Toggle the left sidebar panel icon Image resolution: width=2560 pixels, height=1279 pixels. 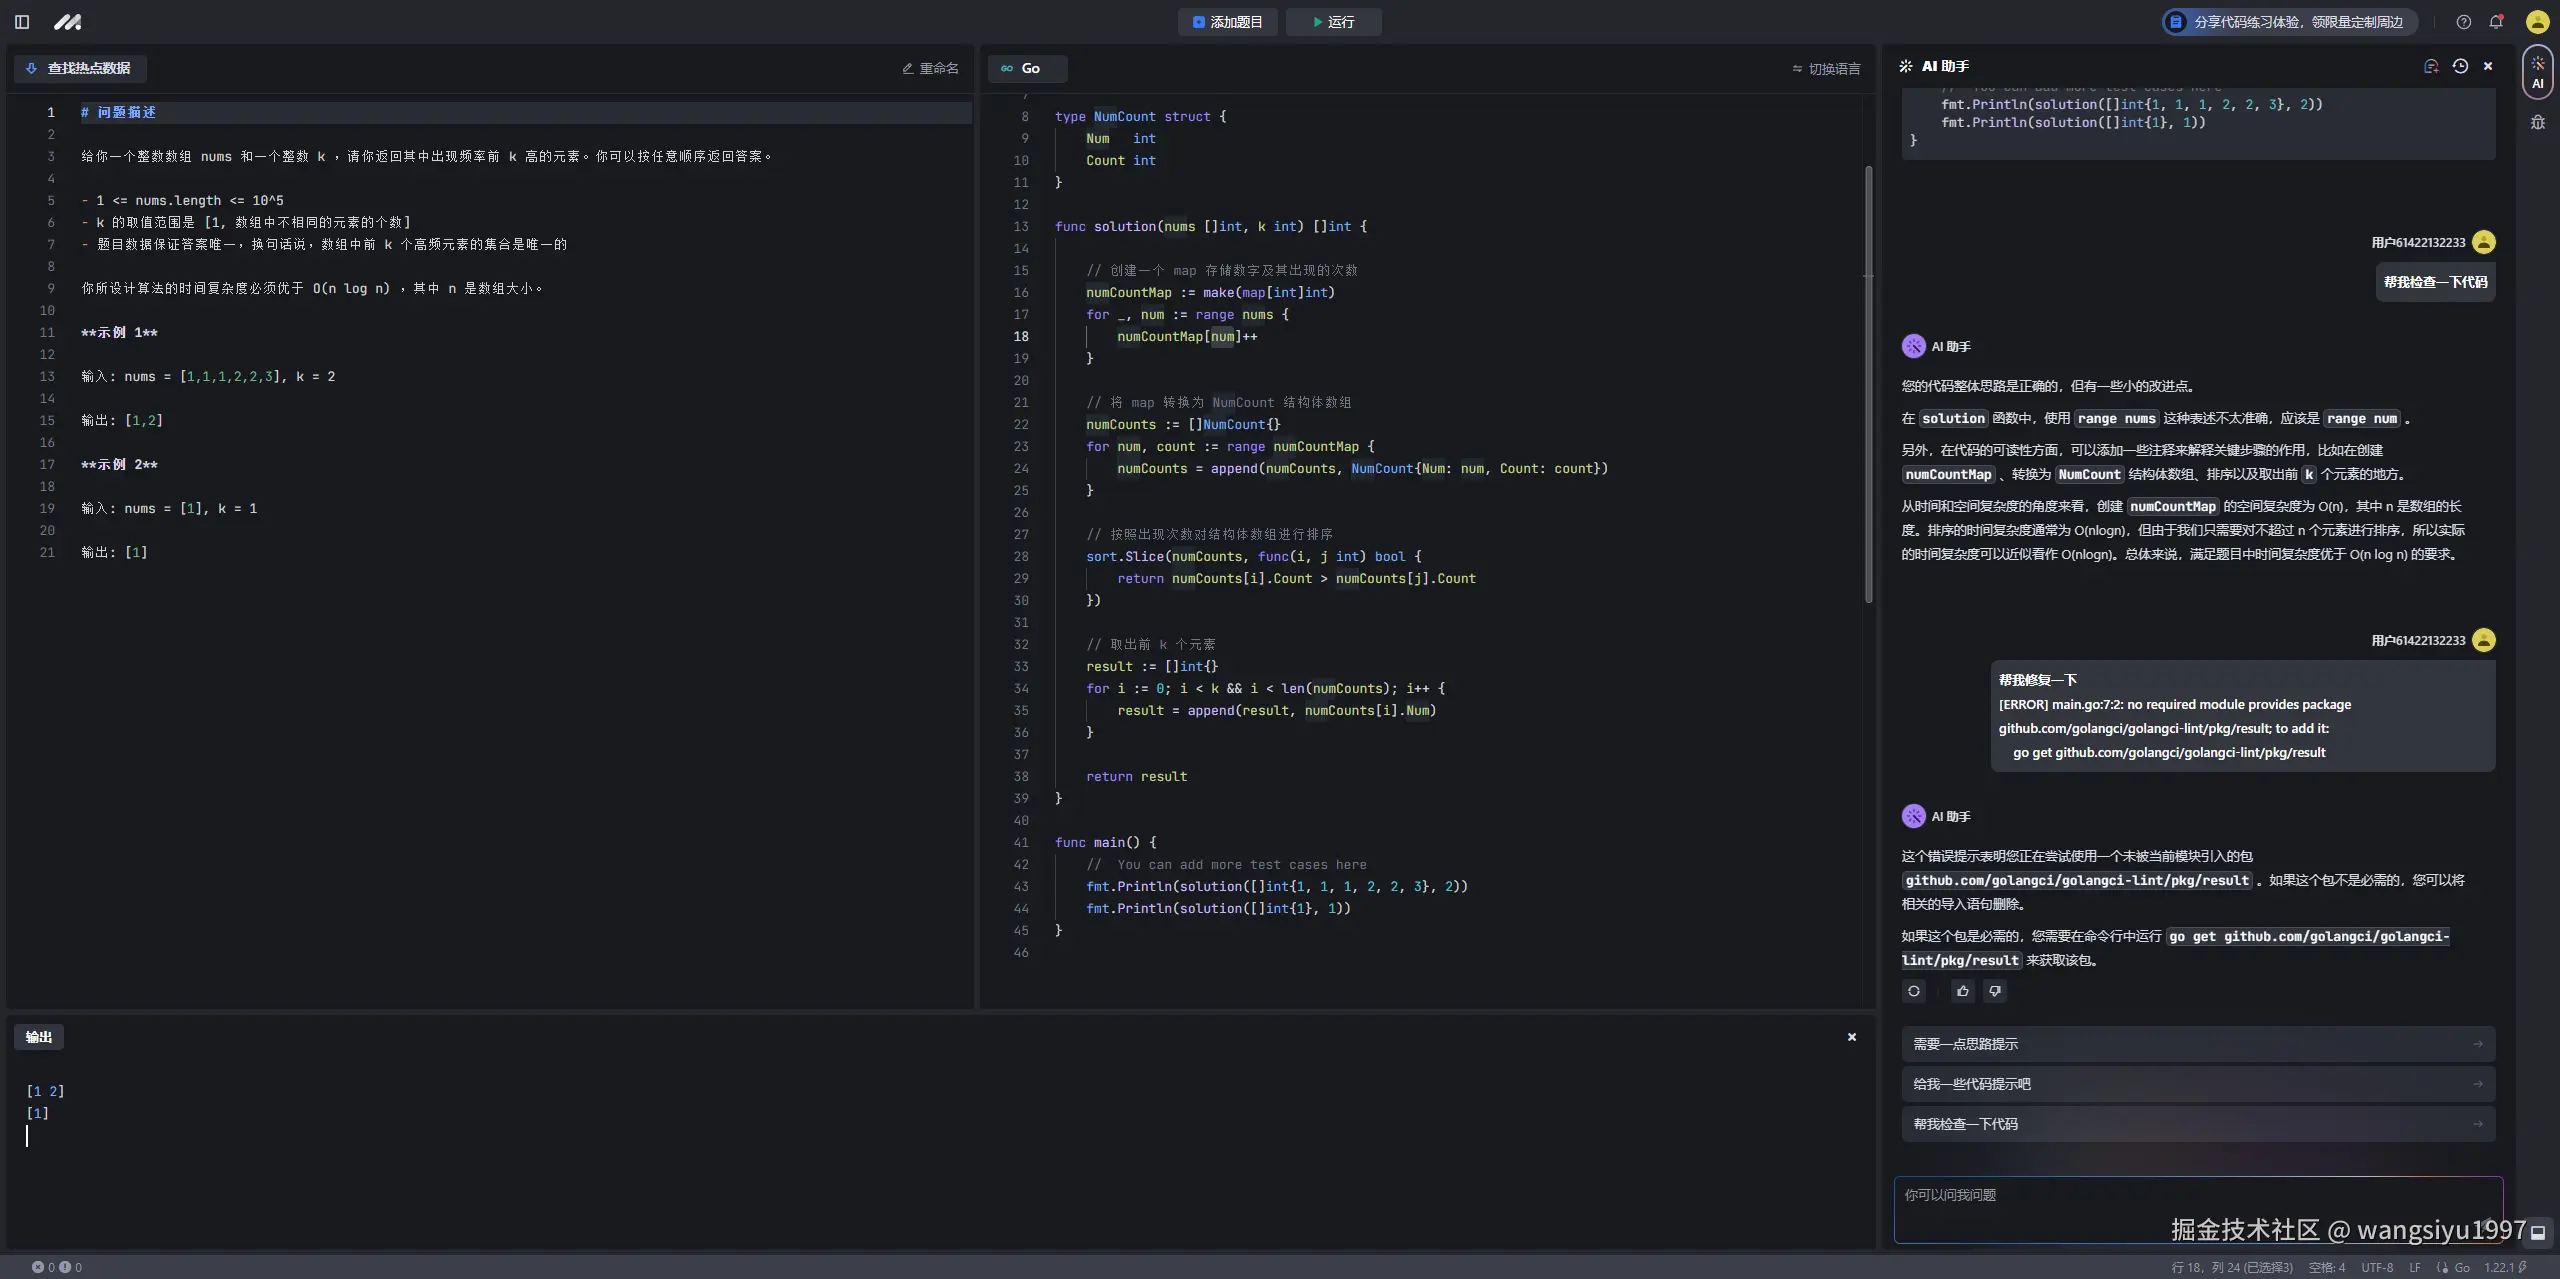tap(22, 22)
